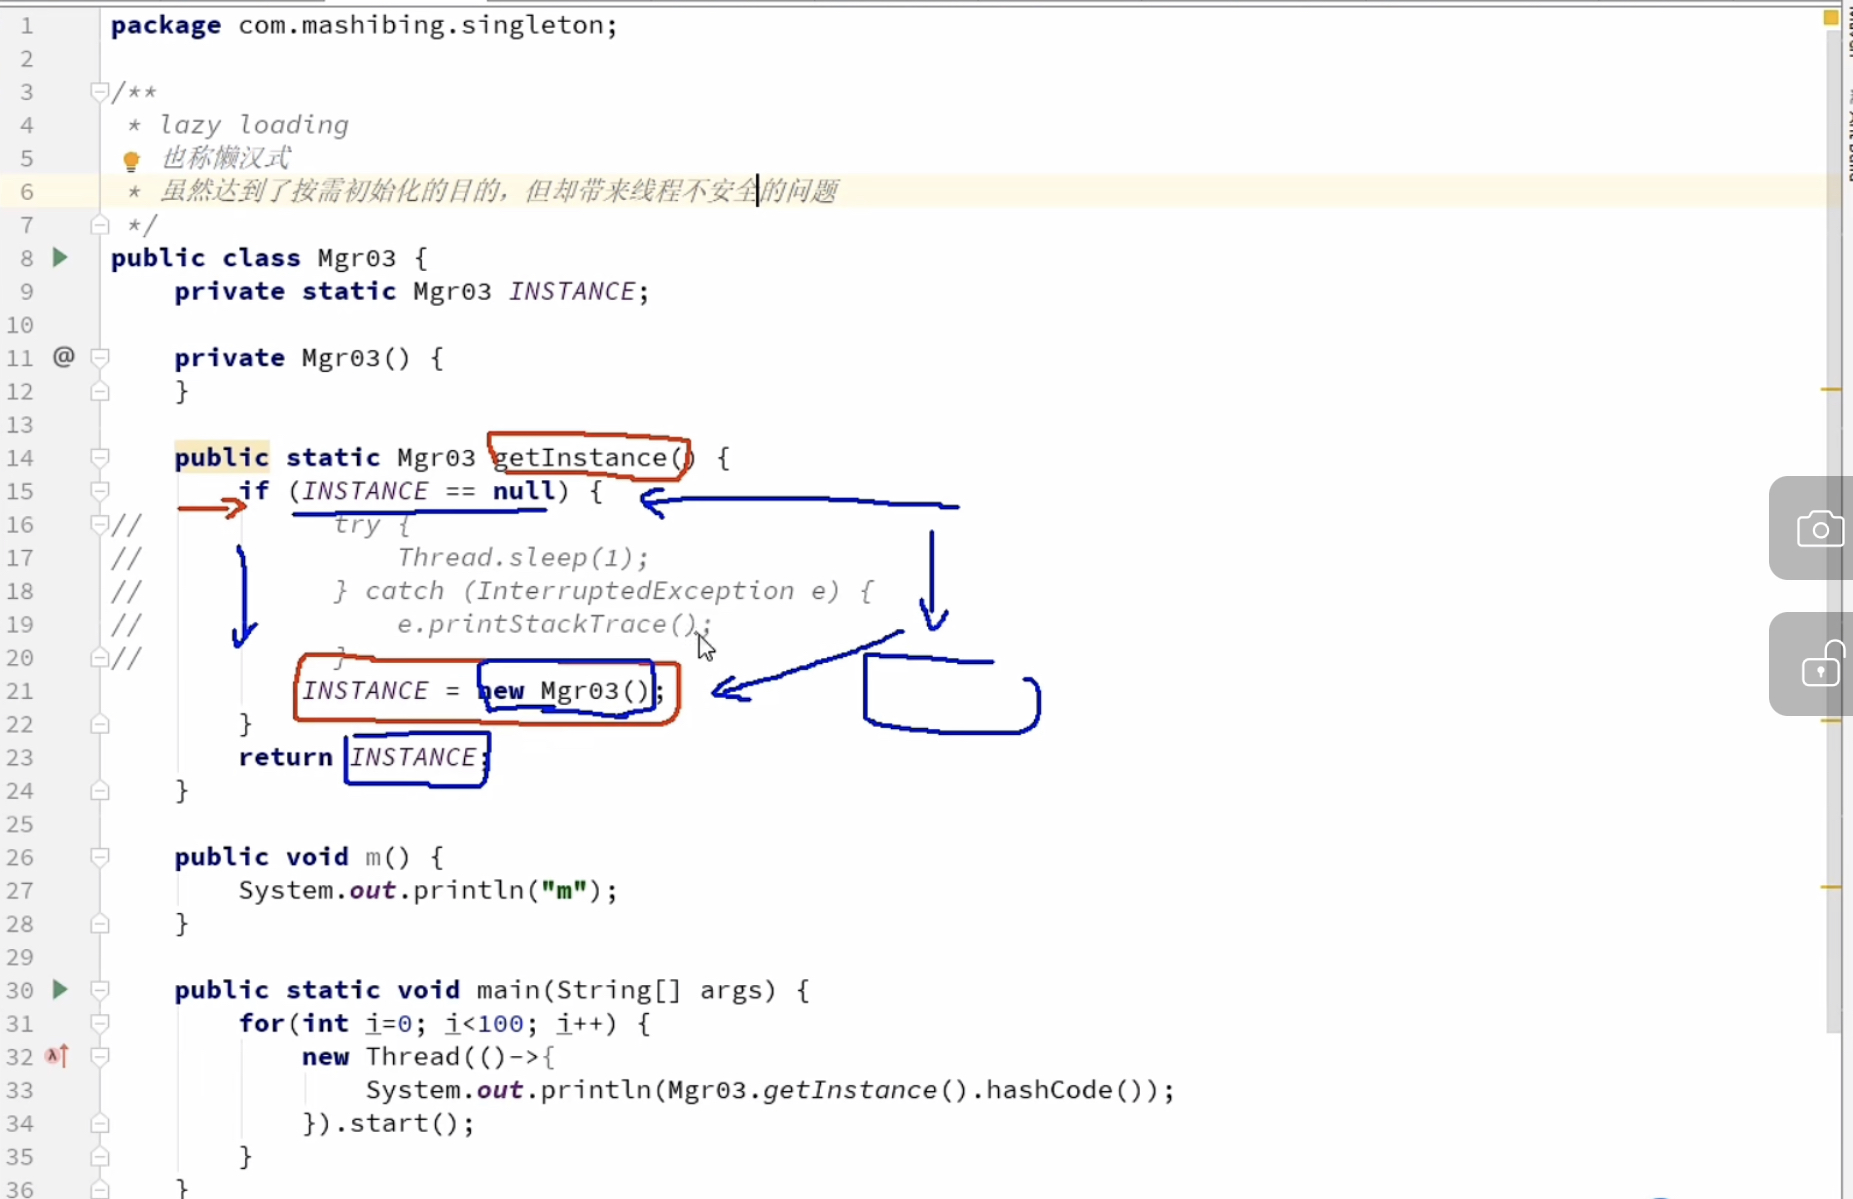Viewport: 1853px width, 1199px height.
Task: Click 'new Mgr03()' on line 21
Action: click(565, 691)
